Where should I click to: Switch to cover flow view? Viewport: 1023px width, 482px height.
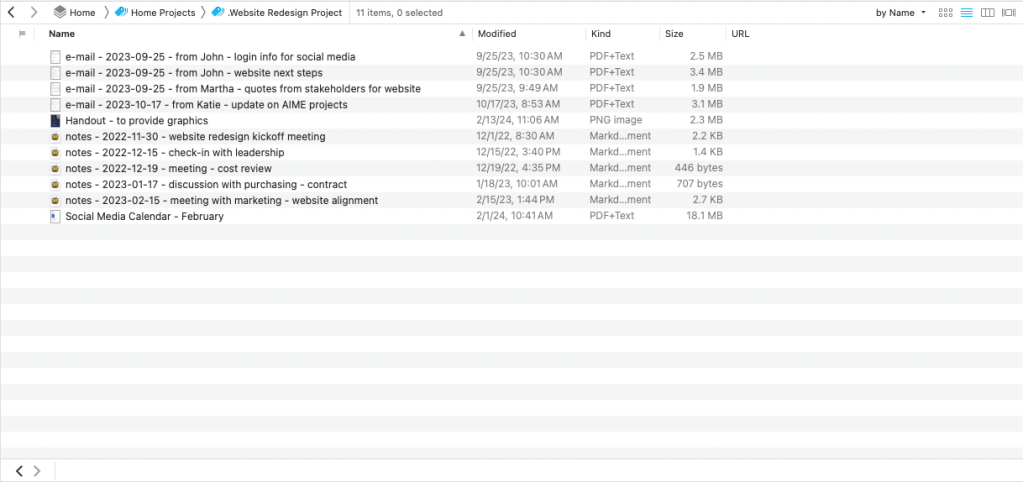click(1008, 13)
